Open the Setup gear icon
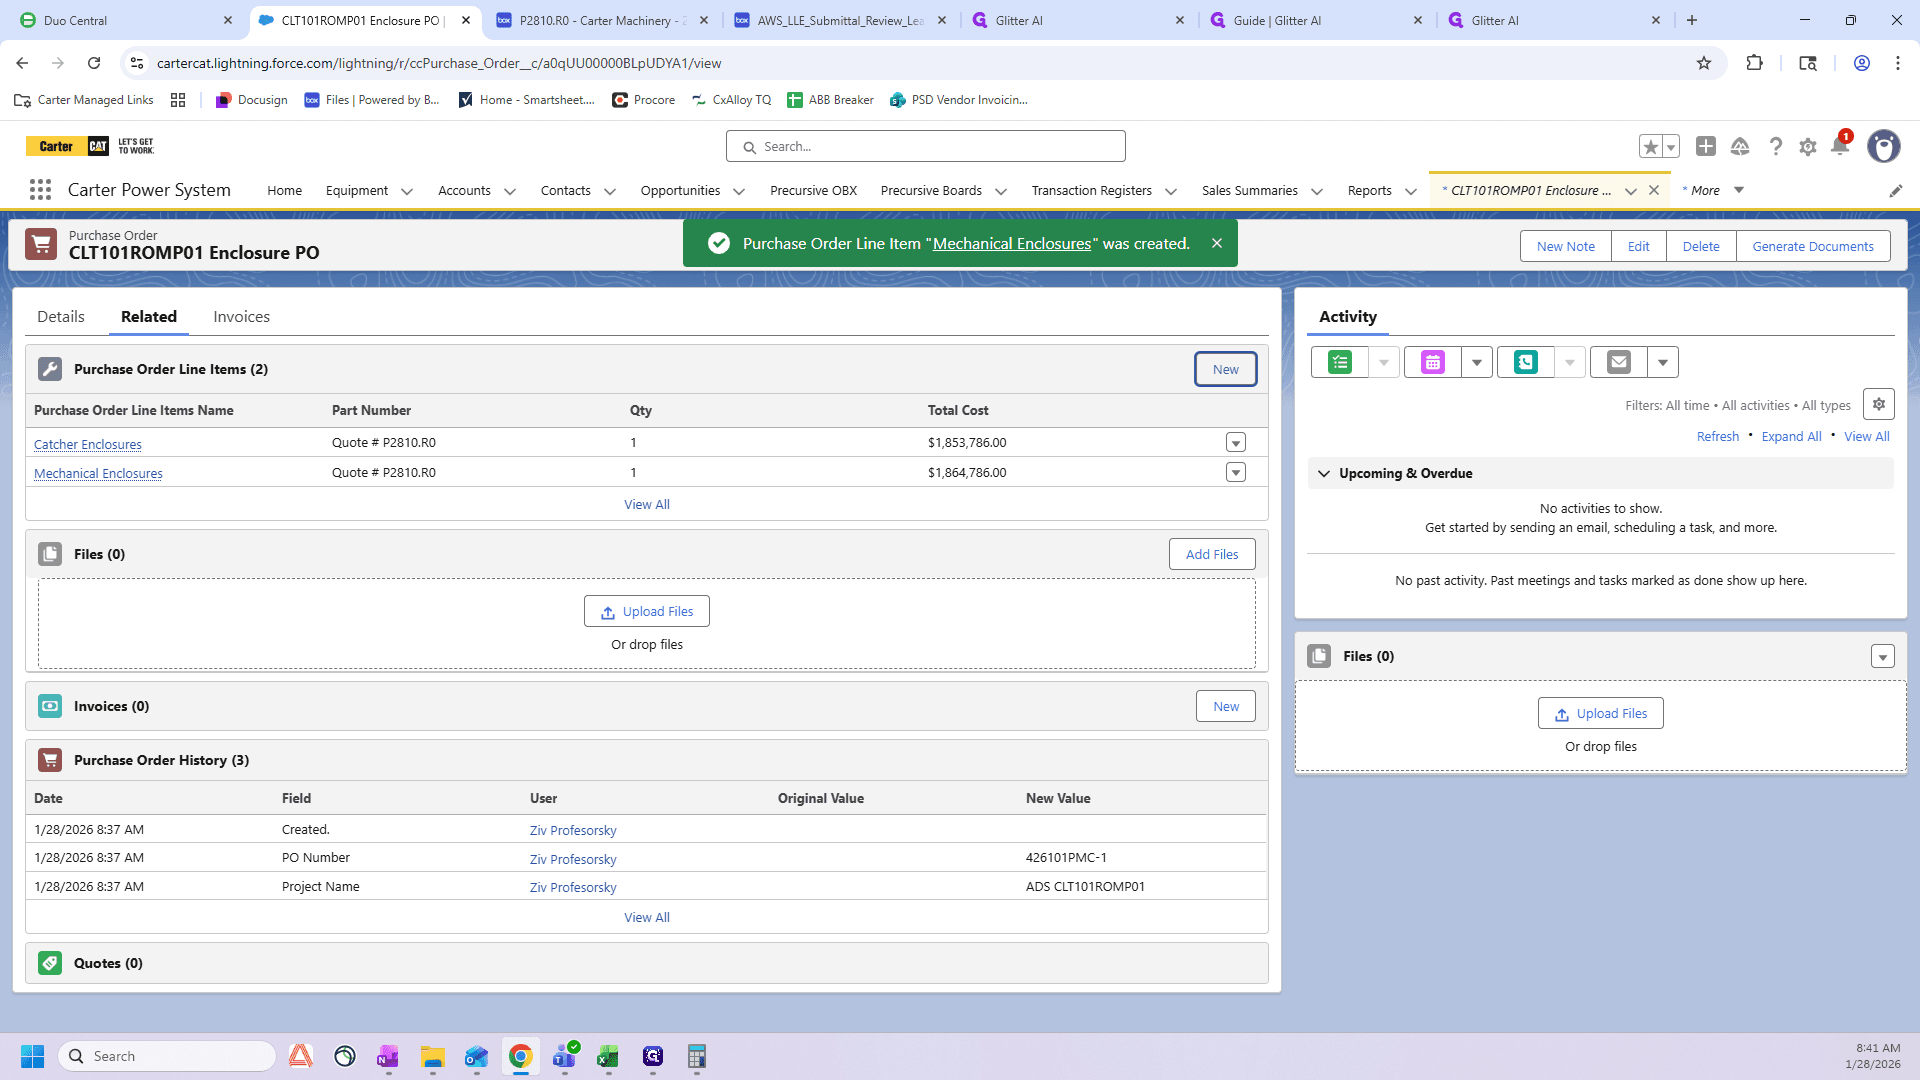The image size is (1920, 1080). point(1808,147)
